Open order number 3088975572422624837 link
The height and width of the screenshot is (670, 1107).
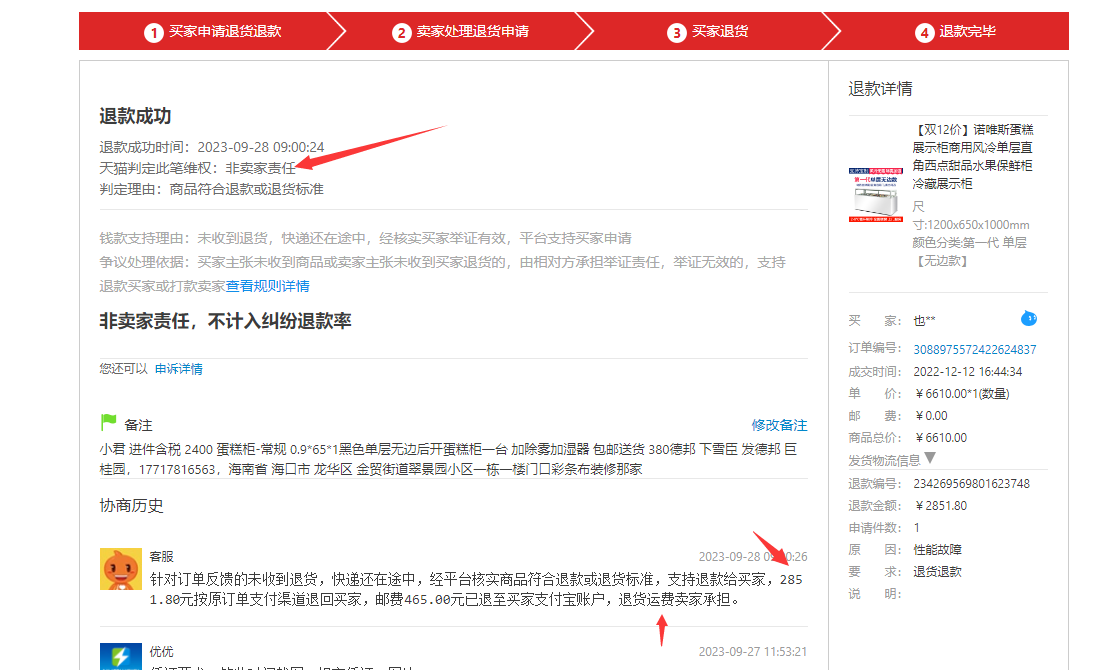point(974,350)
